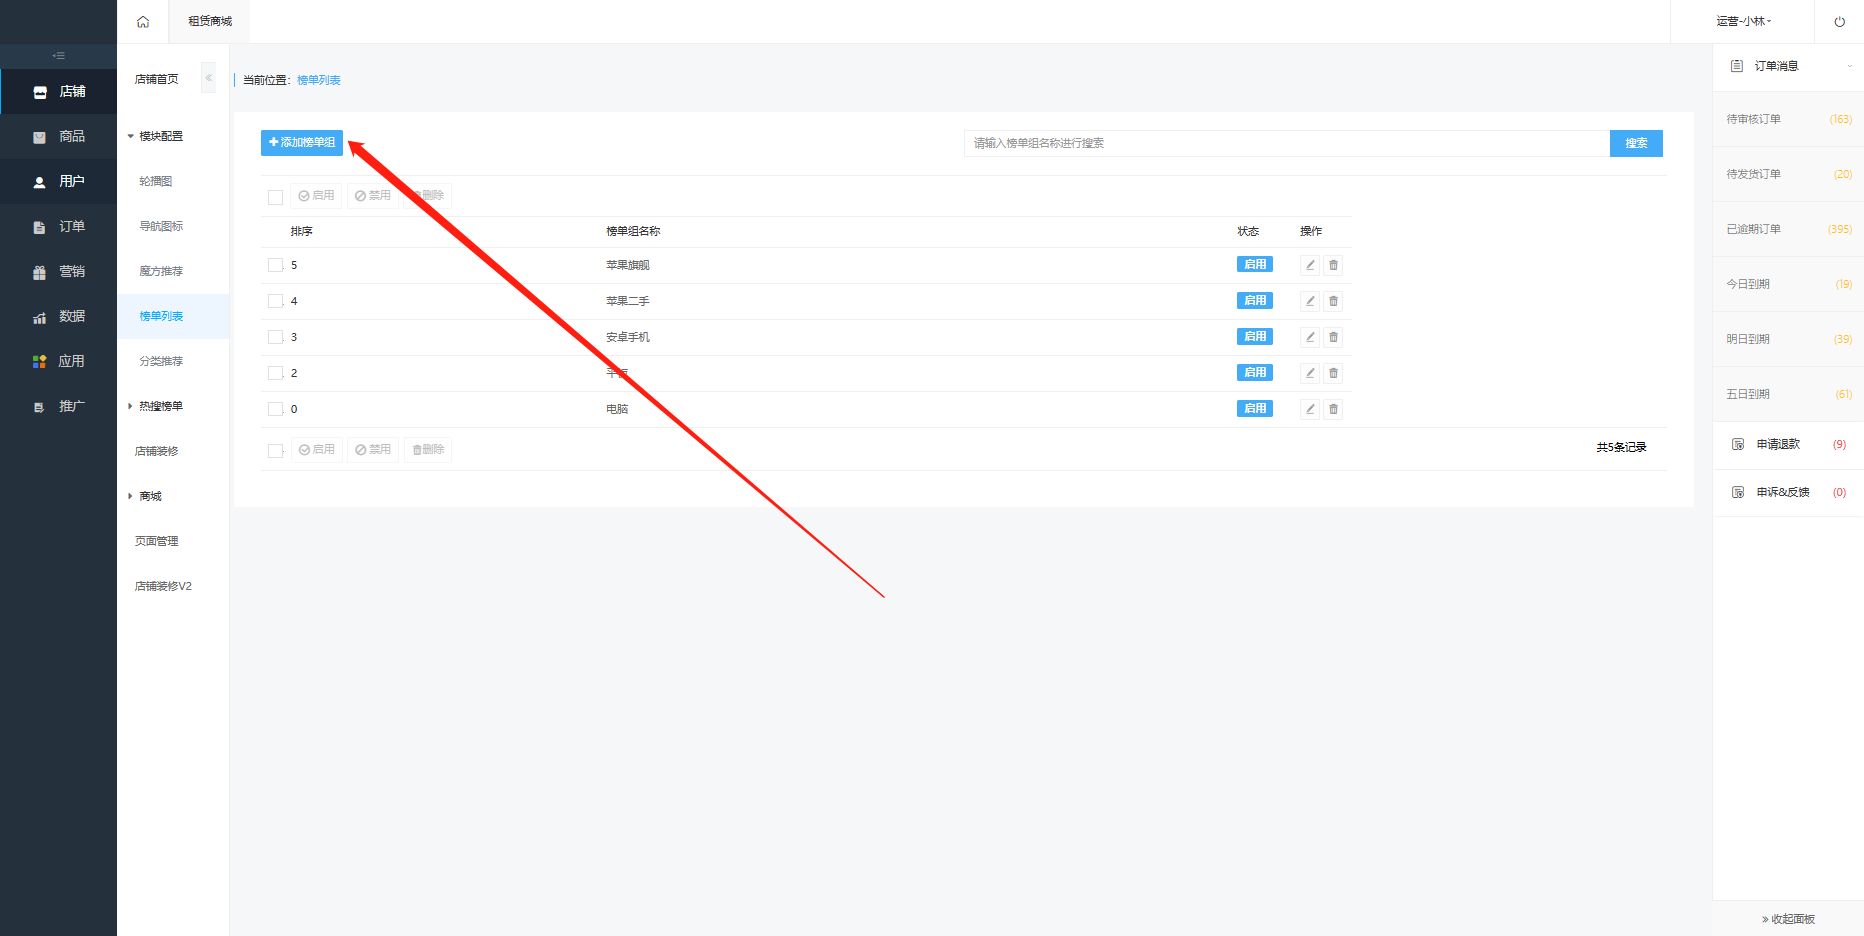Delete the 电脑 list group

(x=1333, y=409)
